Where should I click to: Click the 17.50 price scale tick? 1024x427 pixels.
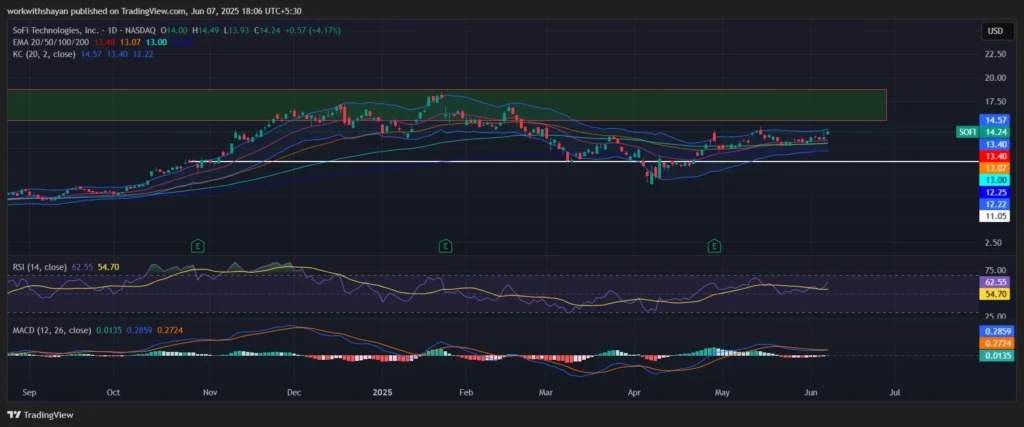pyautogui.click(x=995, y=102)
